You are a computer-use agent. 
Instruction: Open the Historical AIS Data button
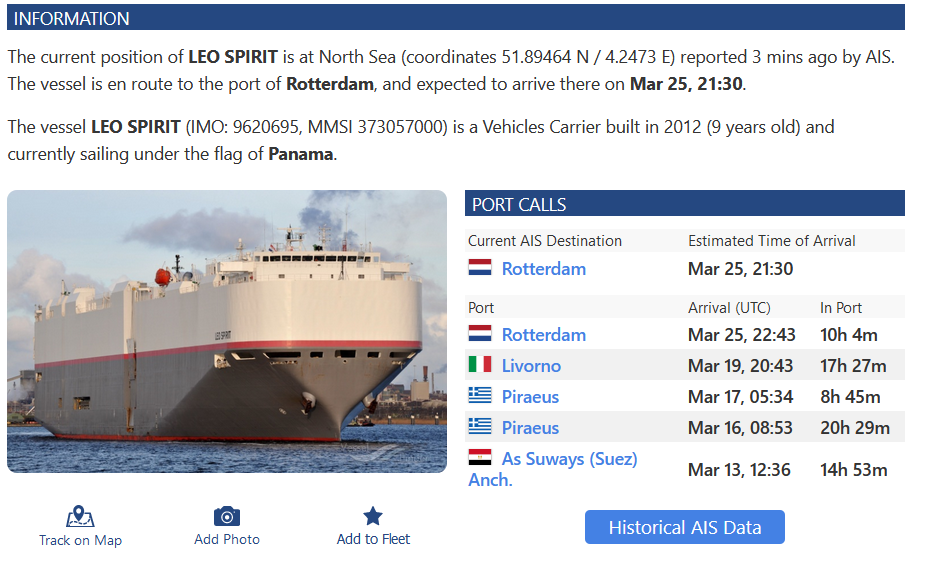tap(685, 527)
